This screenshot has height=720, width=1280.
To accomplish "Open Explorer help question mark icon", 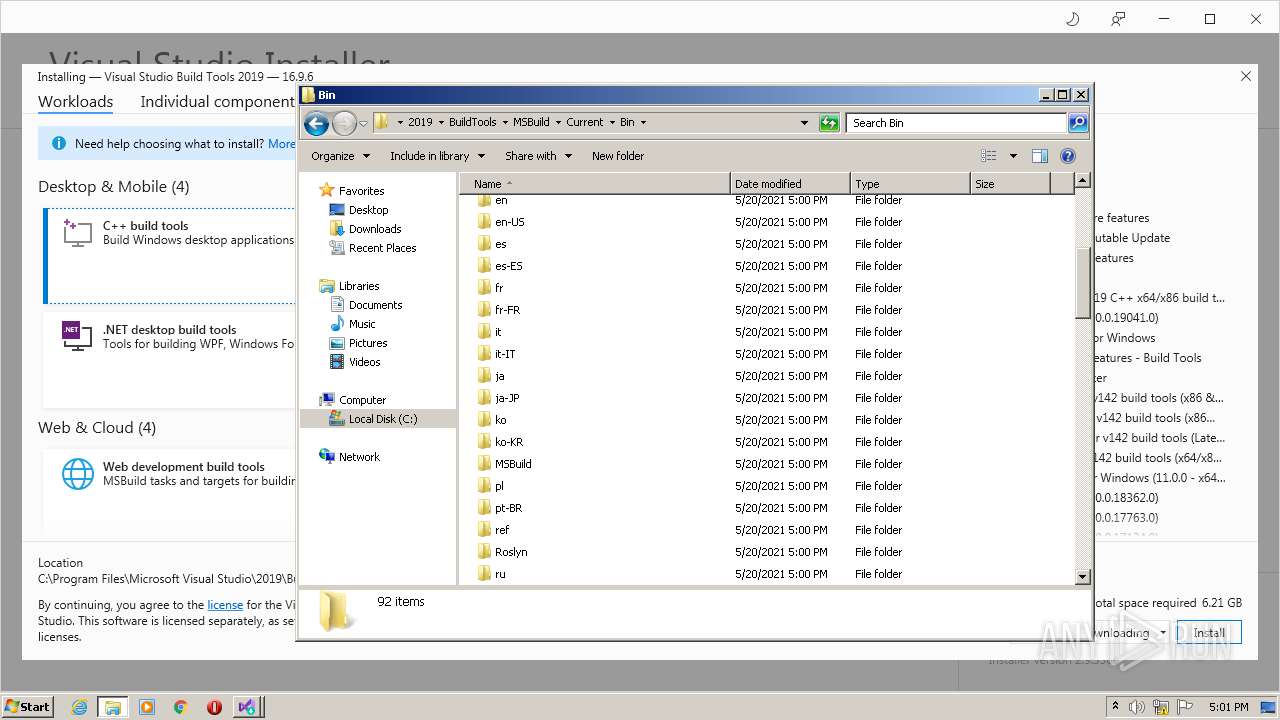I will 1068,156.
